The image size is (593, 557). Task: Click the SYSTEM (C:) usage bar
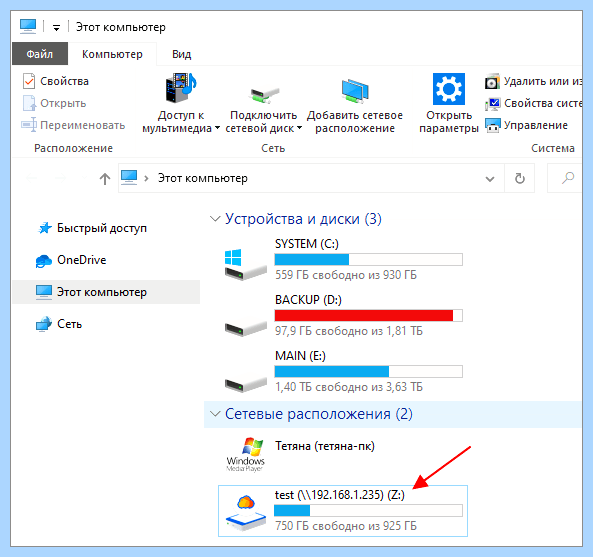[368, 259]
